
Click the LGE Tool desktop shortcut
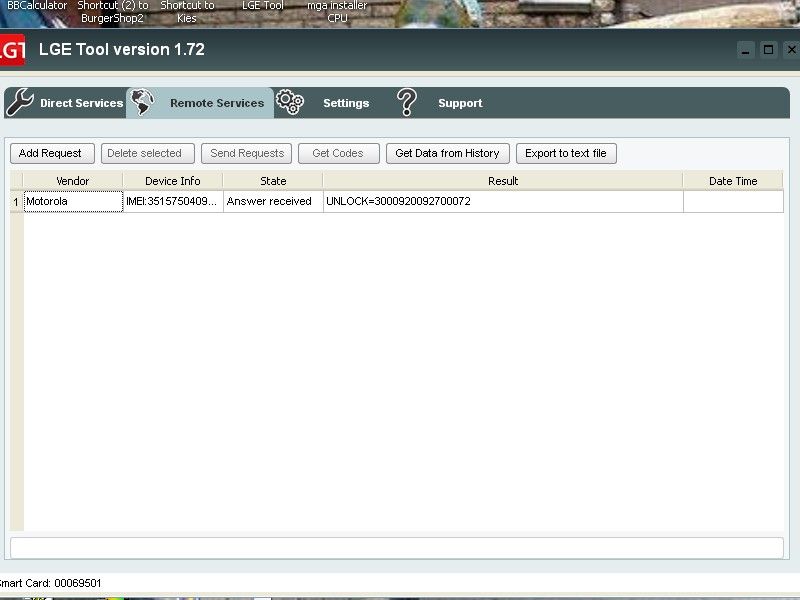pyautogui.click(x=263, y=6)
